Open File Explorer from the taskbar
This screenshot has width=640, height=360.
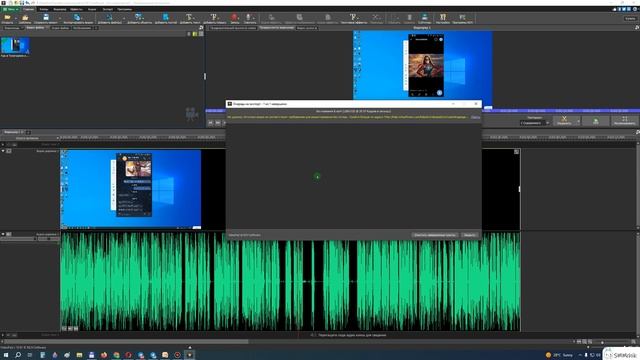[x=79, y=355]
